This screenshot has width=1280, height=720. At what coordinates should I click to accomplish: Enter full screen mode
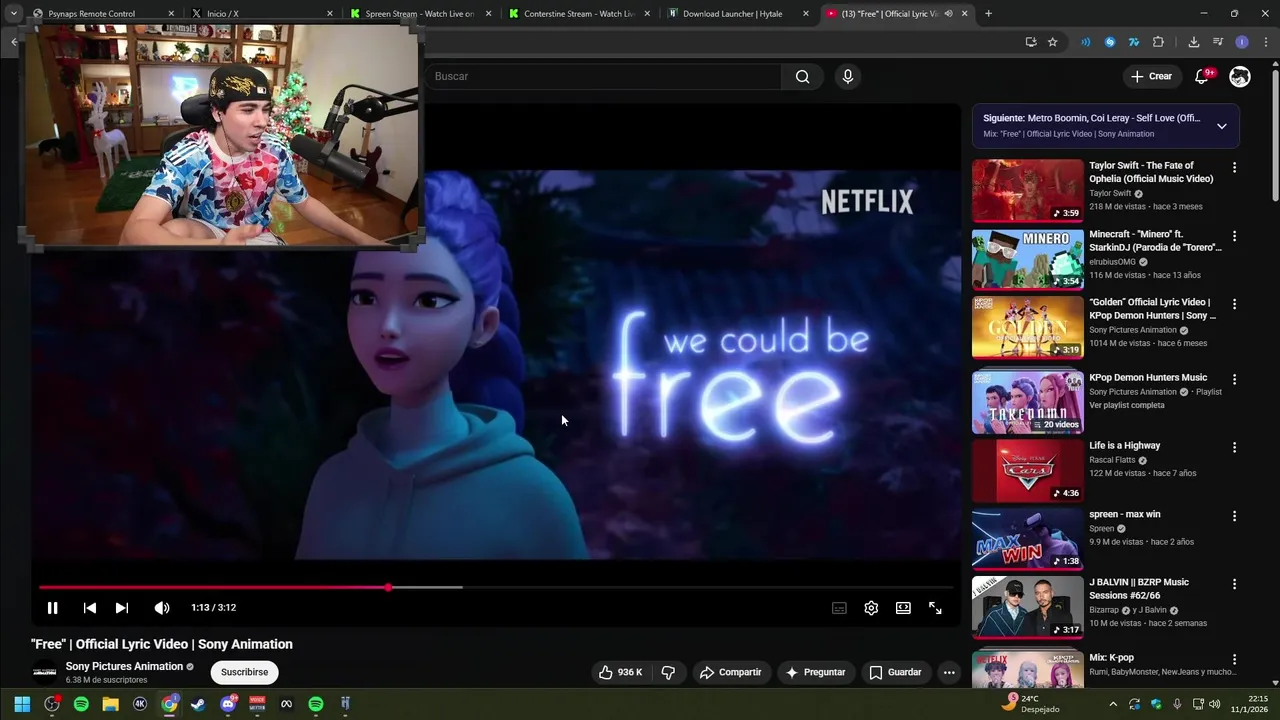tap(935, 608)
